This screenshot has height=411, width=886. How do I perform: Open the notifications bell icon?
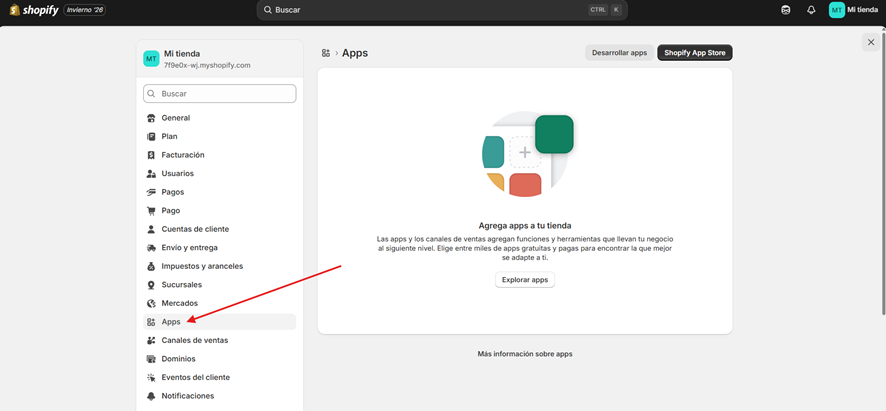(x=811, y=10)
